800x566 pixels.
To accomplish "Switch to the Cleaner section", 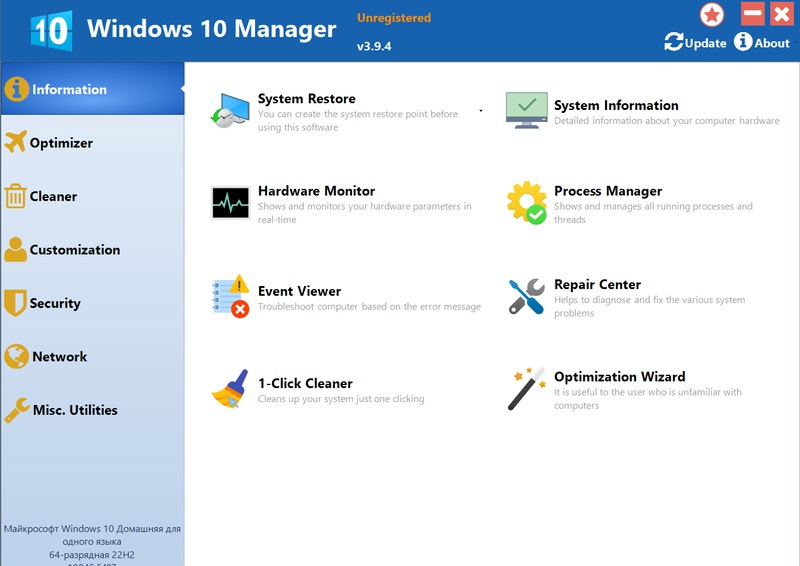I will point(92,196).
